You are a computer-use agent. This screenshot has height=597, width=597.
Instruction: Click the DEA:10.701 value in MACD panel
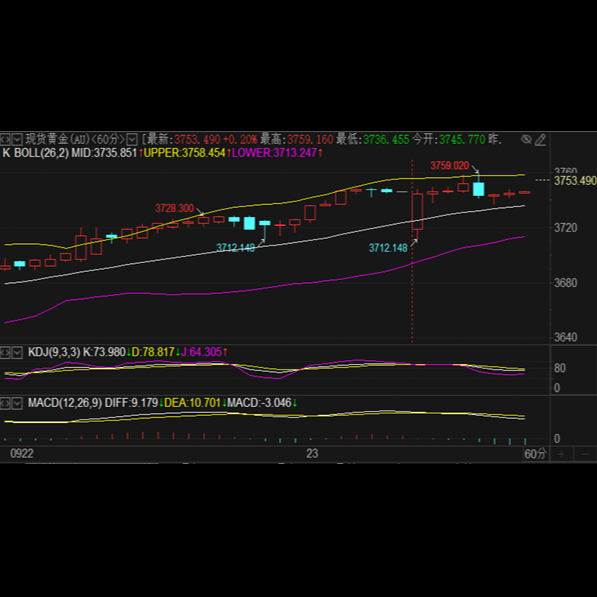coord(192,403)
